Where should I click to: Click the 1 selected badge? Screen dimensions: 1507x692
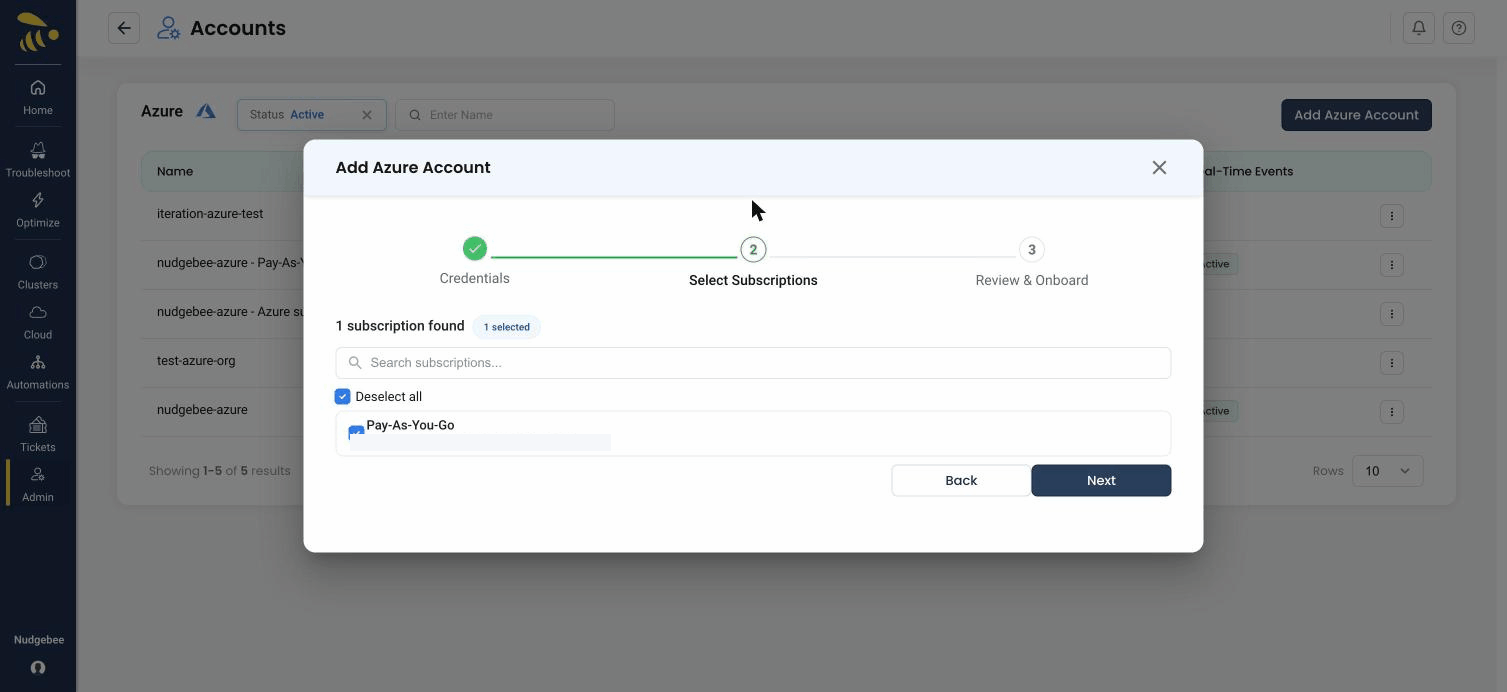[x=507, y=327]
